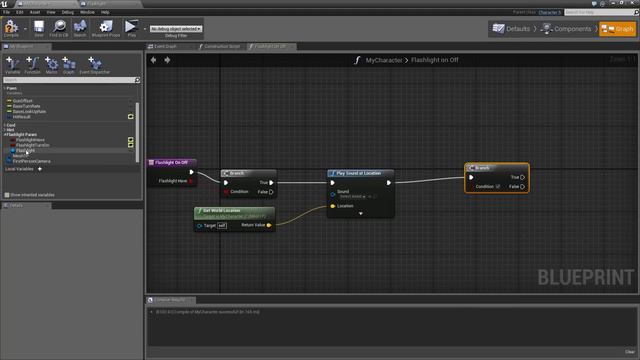Open the Help menu

105,12
